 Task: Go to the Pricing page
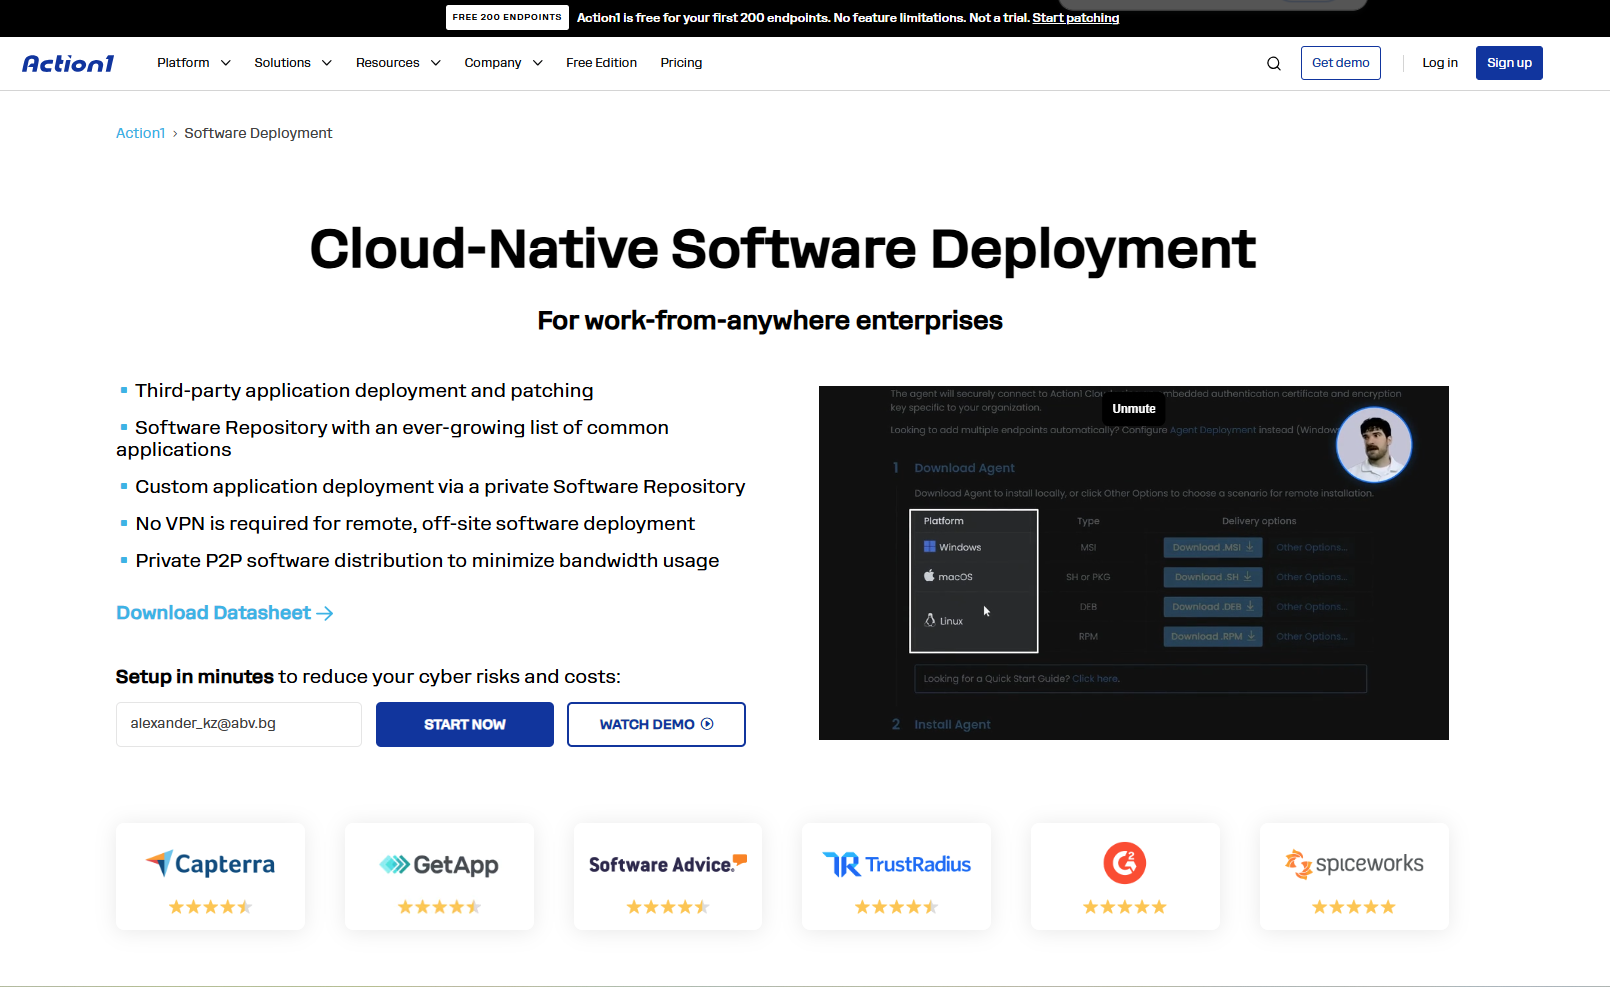[x=681, y=63]
